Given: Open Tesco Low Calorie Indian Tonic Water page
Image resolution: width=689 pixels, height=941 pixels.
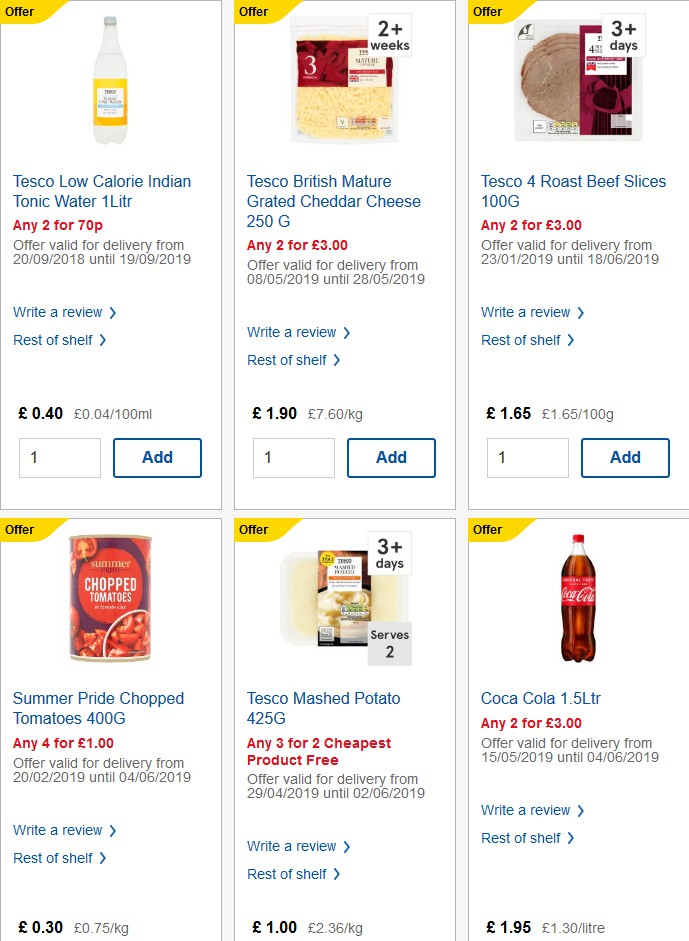Looking at the screenshot, I should [102, 191].
